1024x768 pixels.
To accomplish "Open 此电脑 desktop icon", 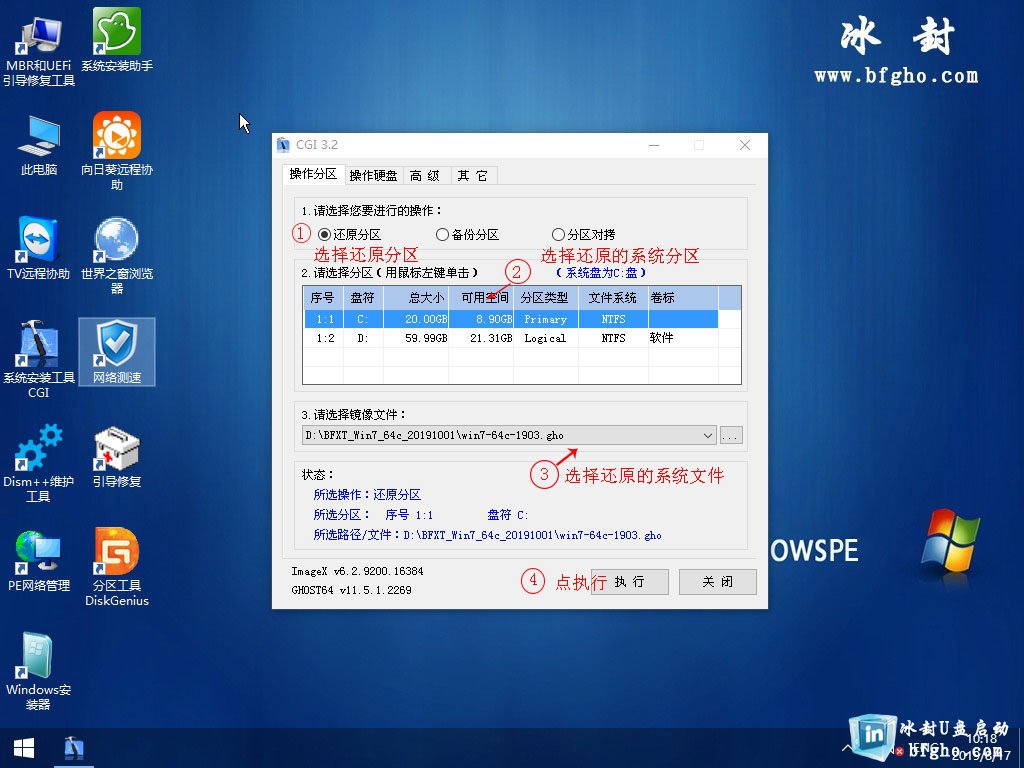I will pos(39,145).
